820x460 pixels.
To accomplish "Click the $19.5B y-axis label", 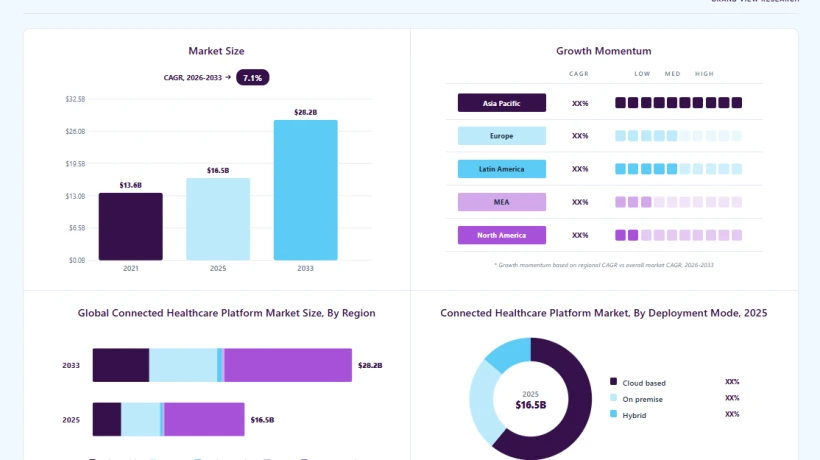I will (x=75, y=164).
